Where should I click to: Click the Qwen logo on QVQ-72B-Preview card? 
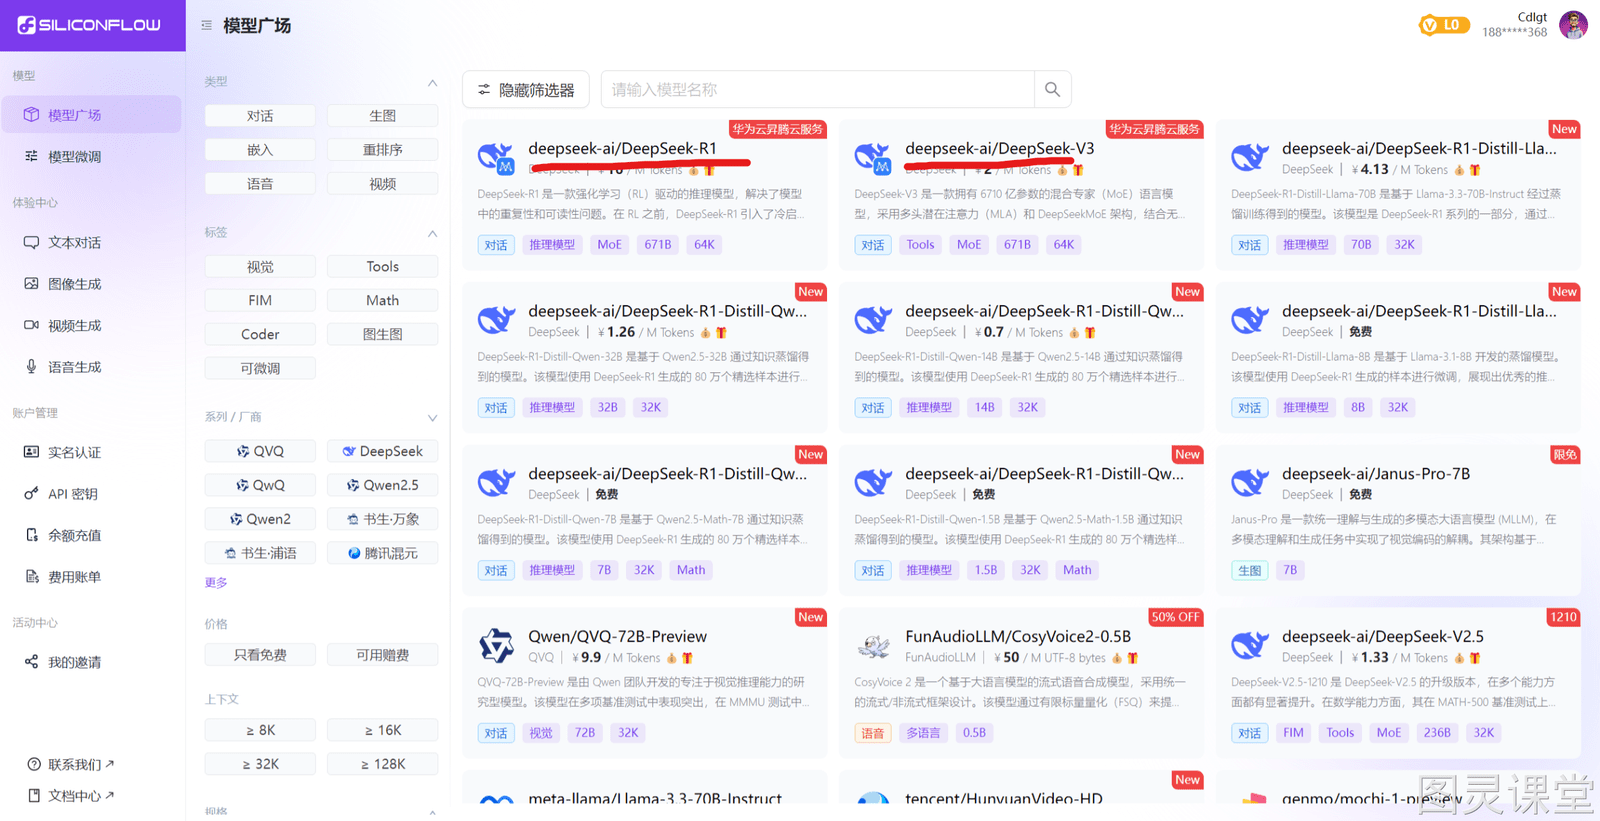(x=496, y=646)
